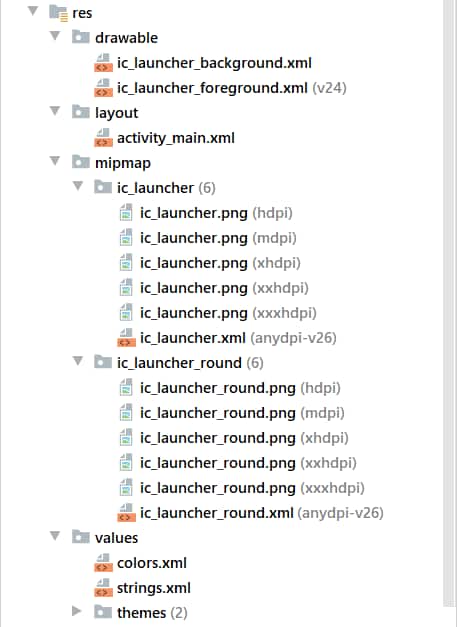
Task: Click the drawable folder icon
Action: tap(81, 37)
